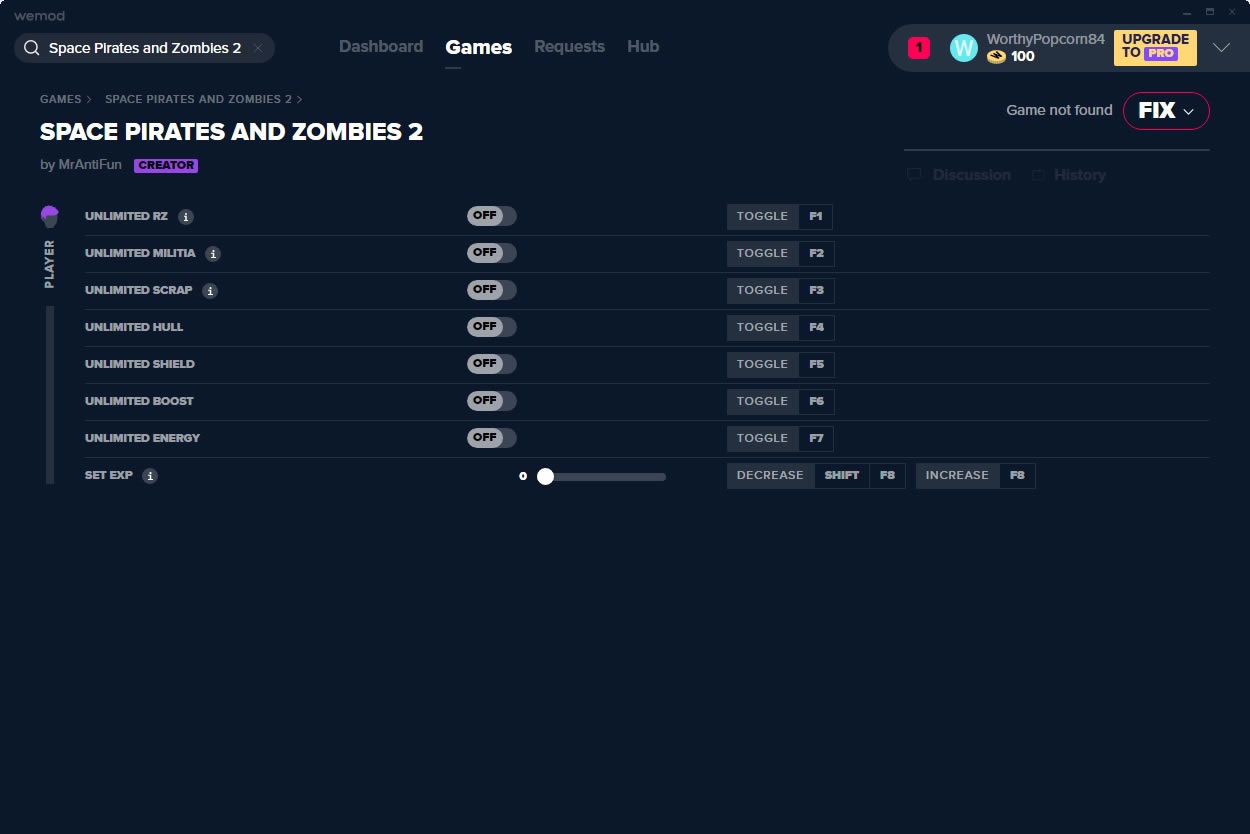Enable the Unlimited Hull toggle
Screen dimensions: 1250x834
491,327
